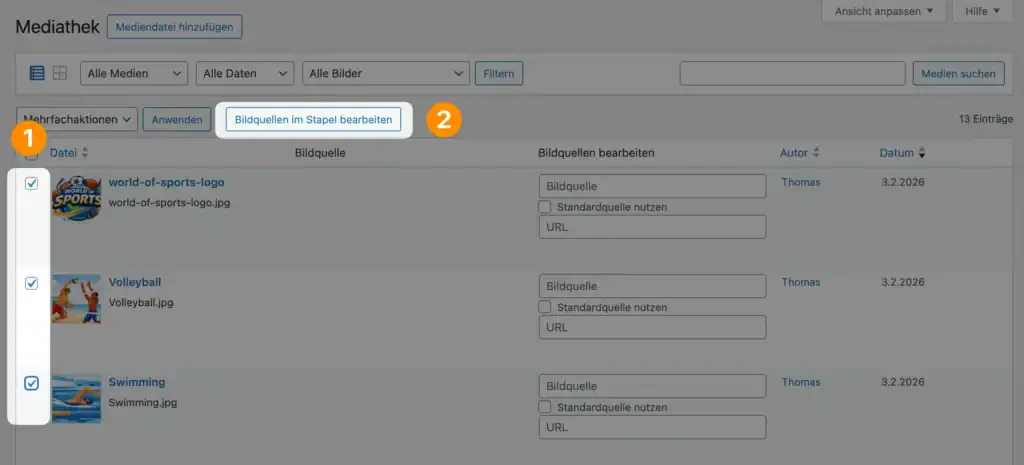The image size is (1024, 465).
Task: Click the 13 Einträge count text
Action: [x=986, y=119]
